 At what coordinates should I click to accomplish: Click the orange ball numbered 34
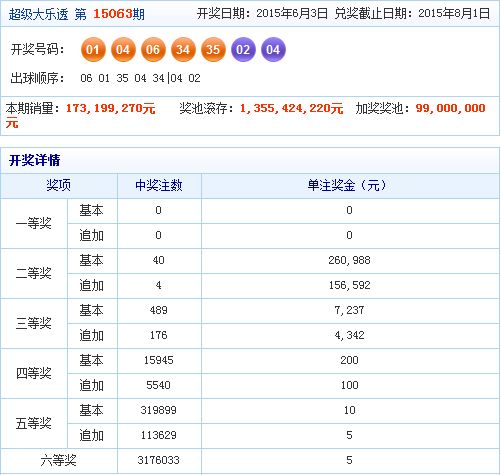click(x=183, y=50)
